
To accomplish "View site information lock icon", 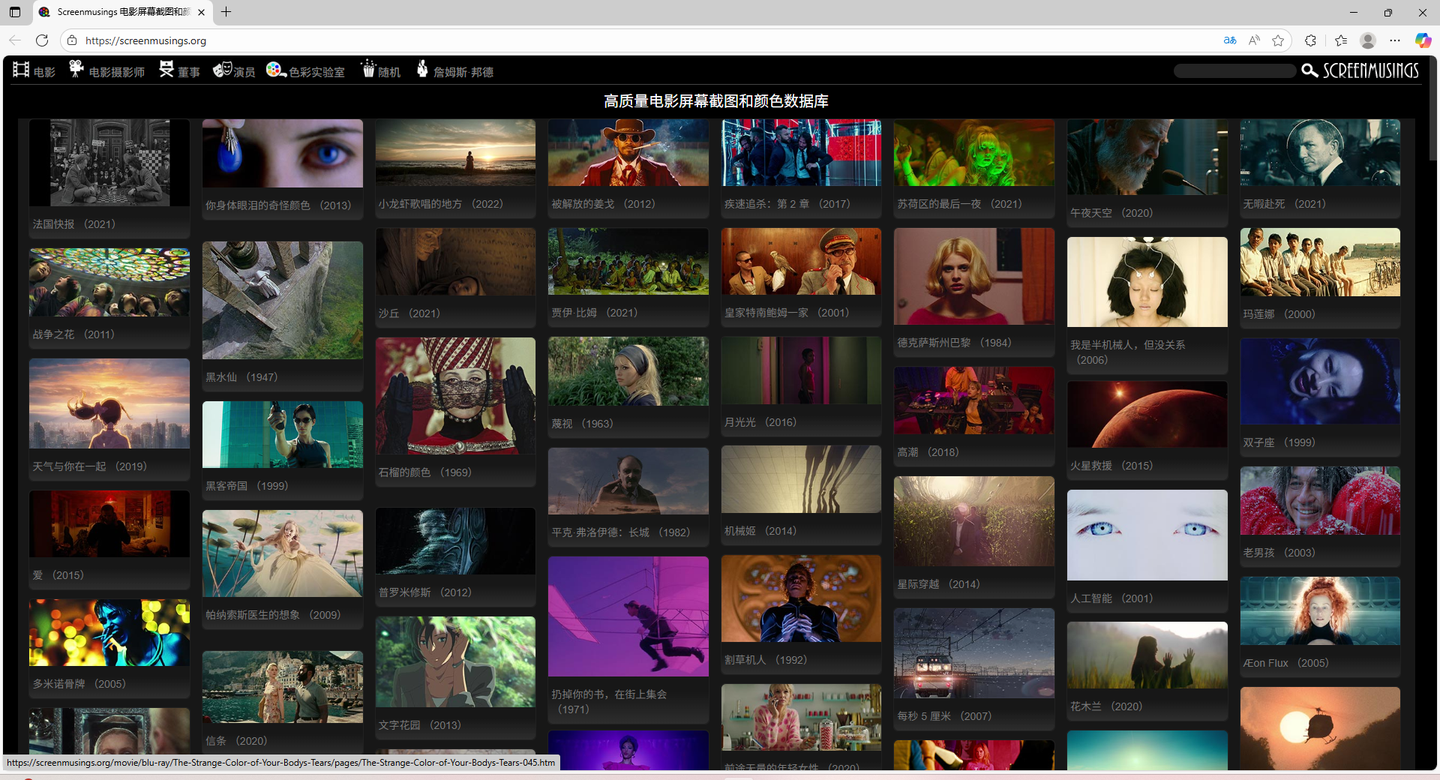I will point(71,40).
